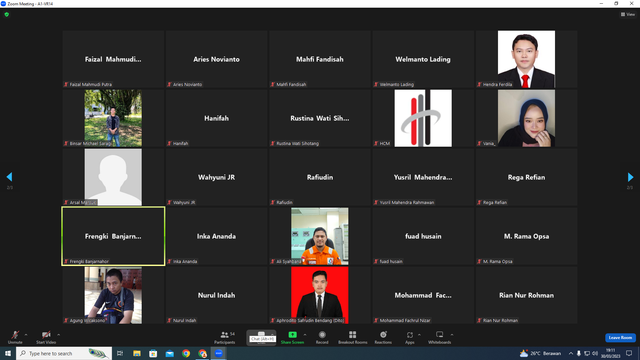
Task: Click Faizal Mahmudi Putra's tile
Action: coord(113,59)
